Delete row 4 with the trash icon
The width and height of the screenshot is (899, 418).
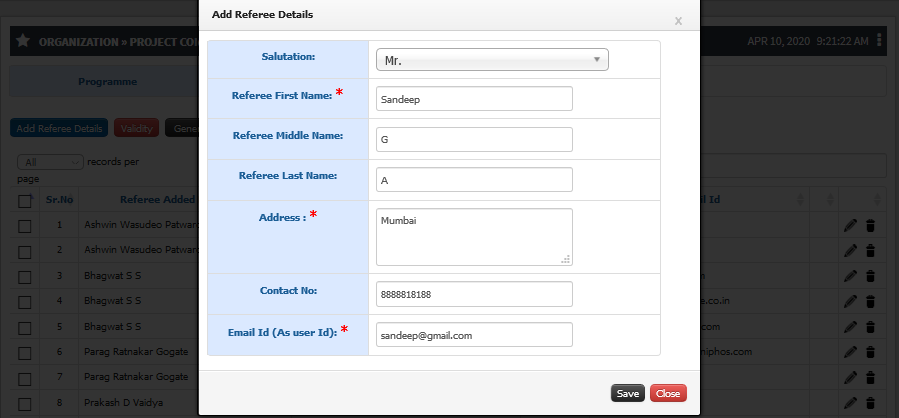[x=870, y=301]
